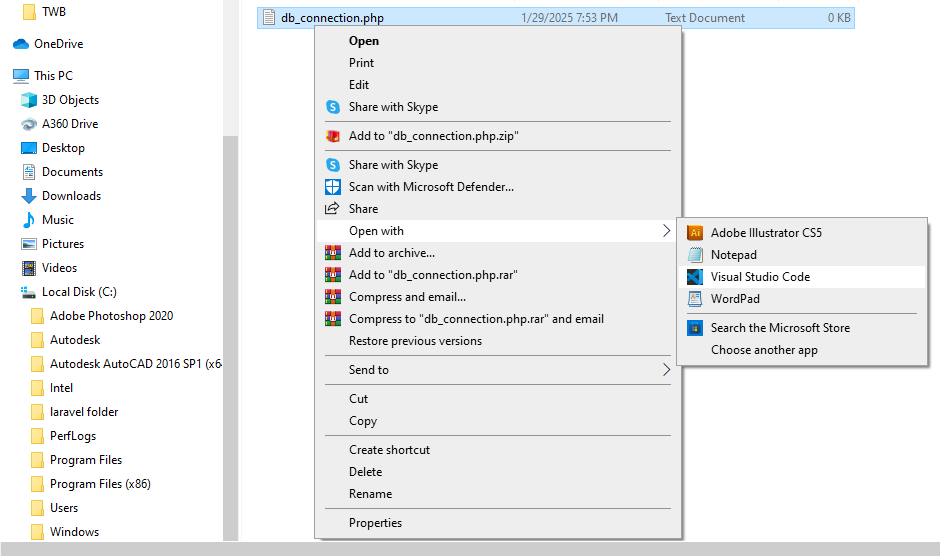Open the Program Files (x86) folder
Image resolution: width=940 pixels, height=556 pixels.
pos(100,484)
